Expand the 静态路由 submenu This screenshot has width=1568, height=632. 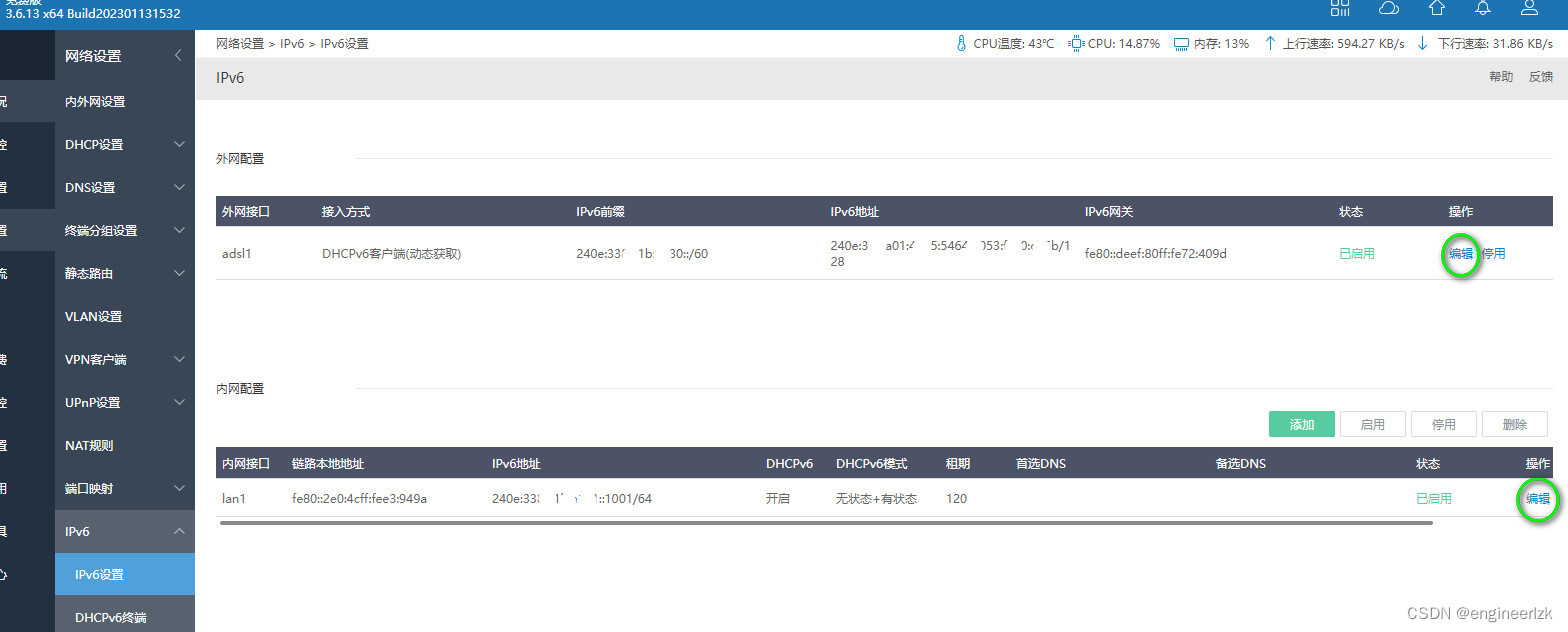point(179,273)
